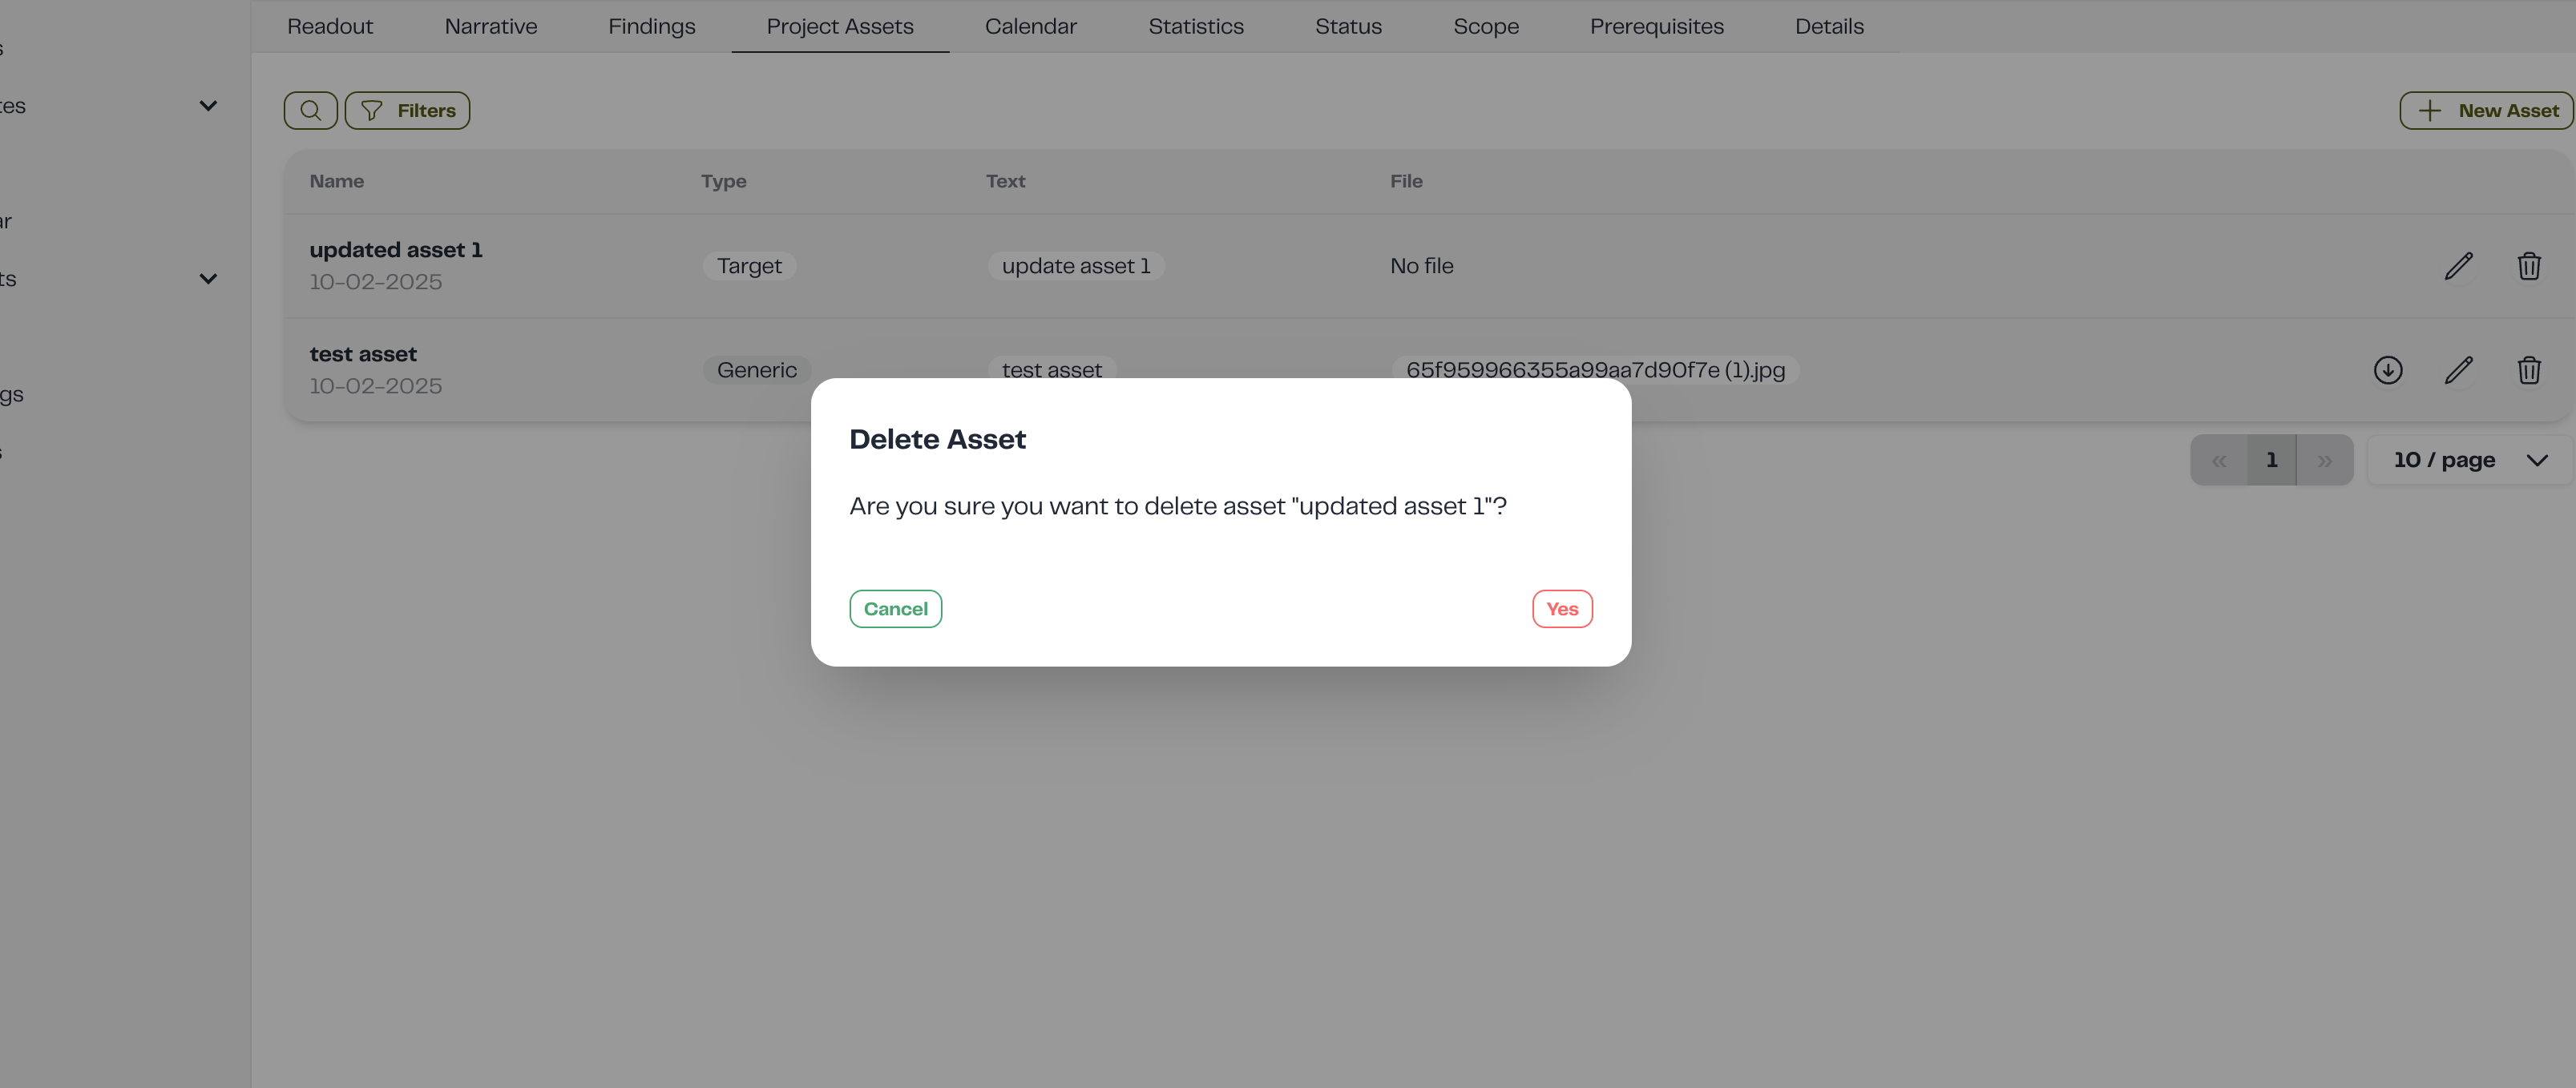This screenshot has height=1088, width=2576.
Task: Open the Calendar tab
Action: pos(1031,26)
